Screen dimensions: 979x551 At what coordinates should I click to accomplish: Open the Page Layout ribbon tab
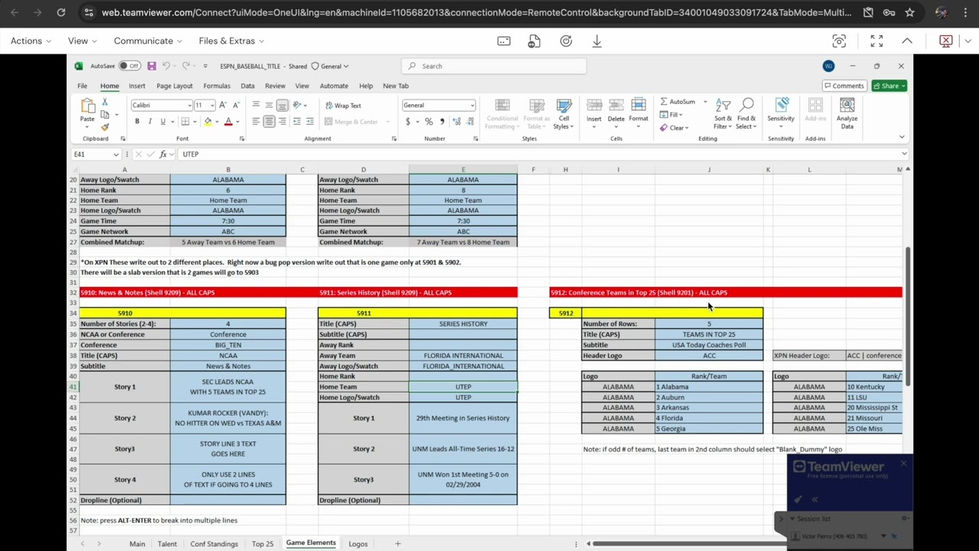(x=174, y=86)
